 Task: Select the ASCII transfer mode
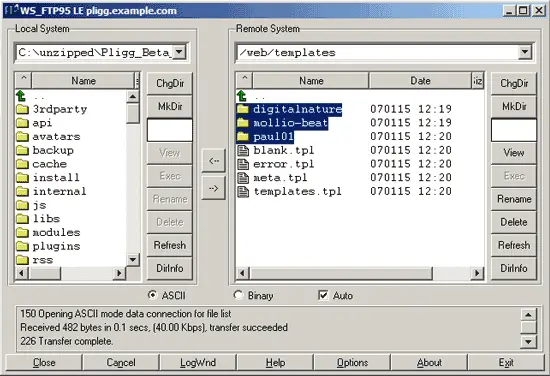152,295
